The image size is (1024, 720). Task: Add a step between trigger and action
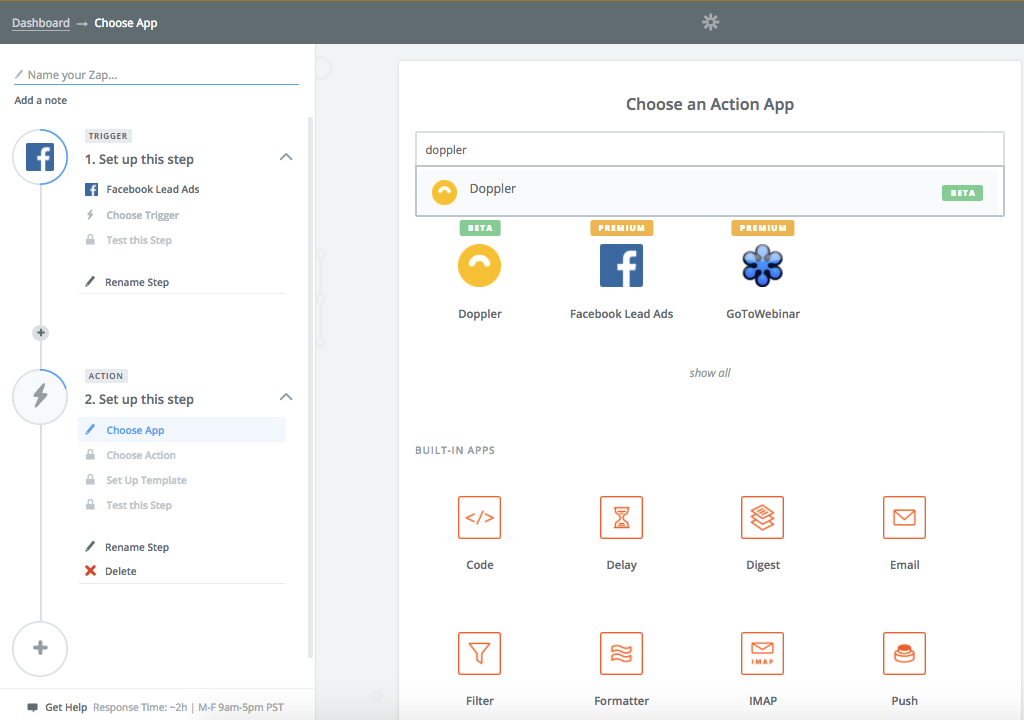coord(40,333)
